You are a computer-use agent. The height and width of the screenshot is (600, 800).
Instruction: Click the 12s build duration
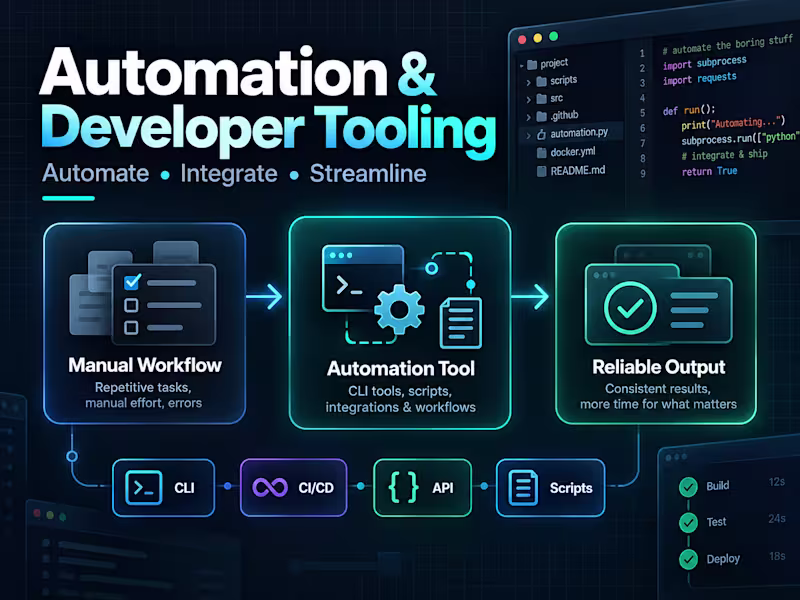point(777,482)
